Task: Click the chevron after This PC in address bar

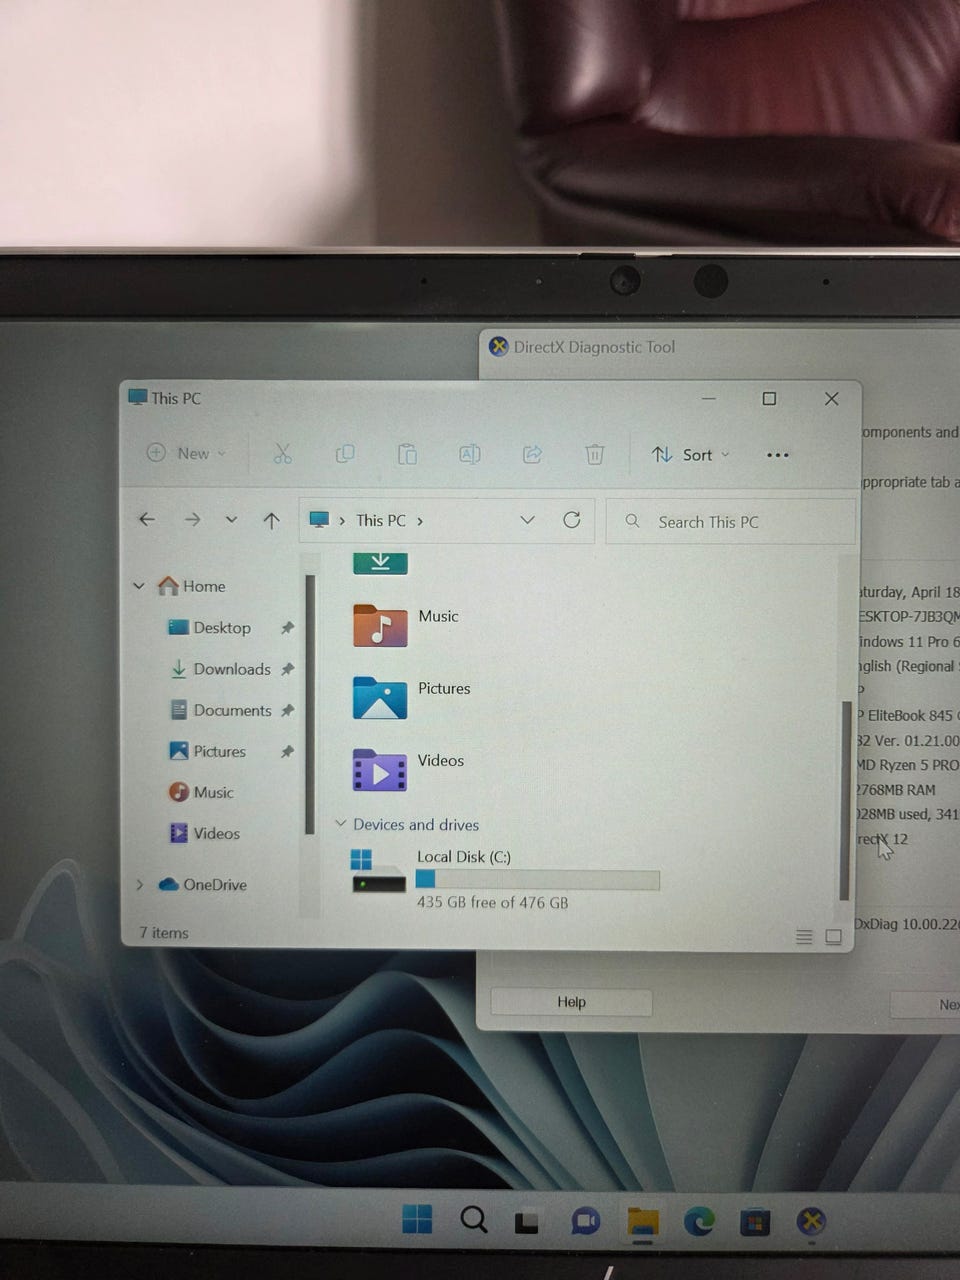Action: [x=420, y=521]
